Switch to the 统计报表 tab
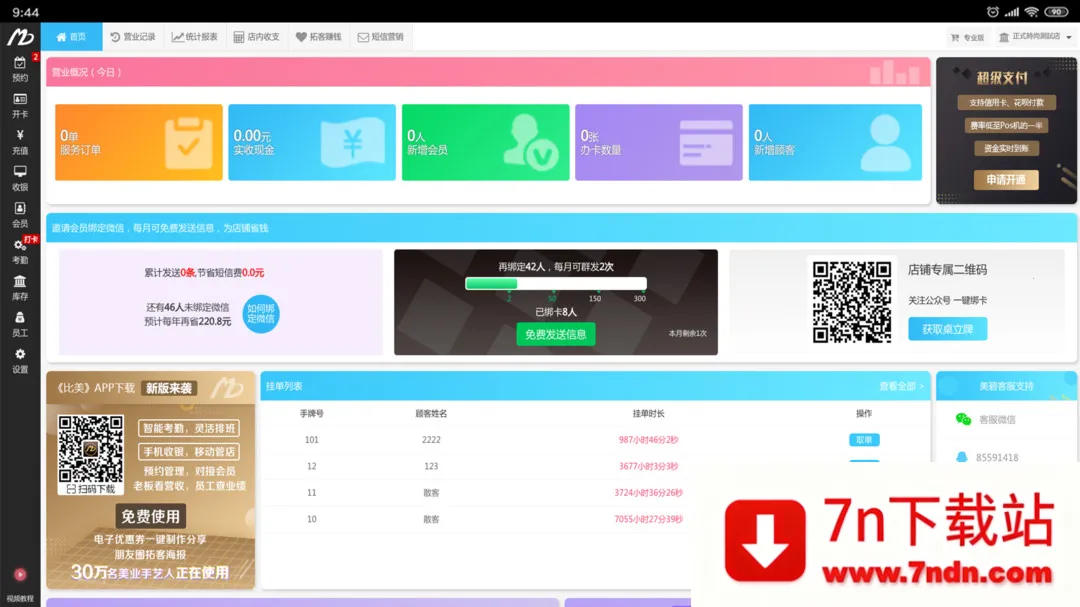 [194, 37]
